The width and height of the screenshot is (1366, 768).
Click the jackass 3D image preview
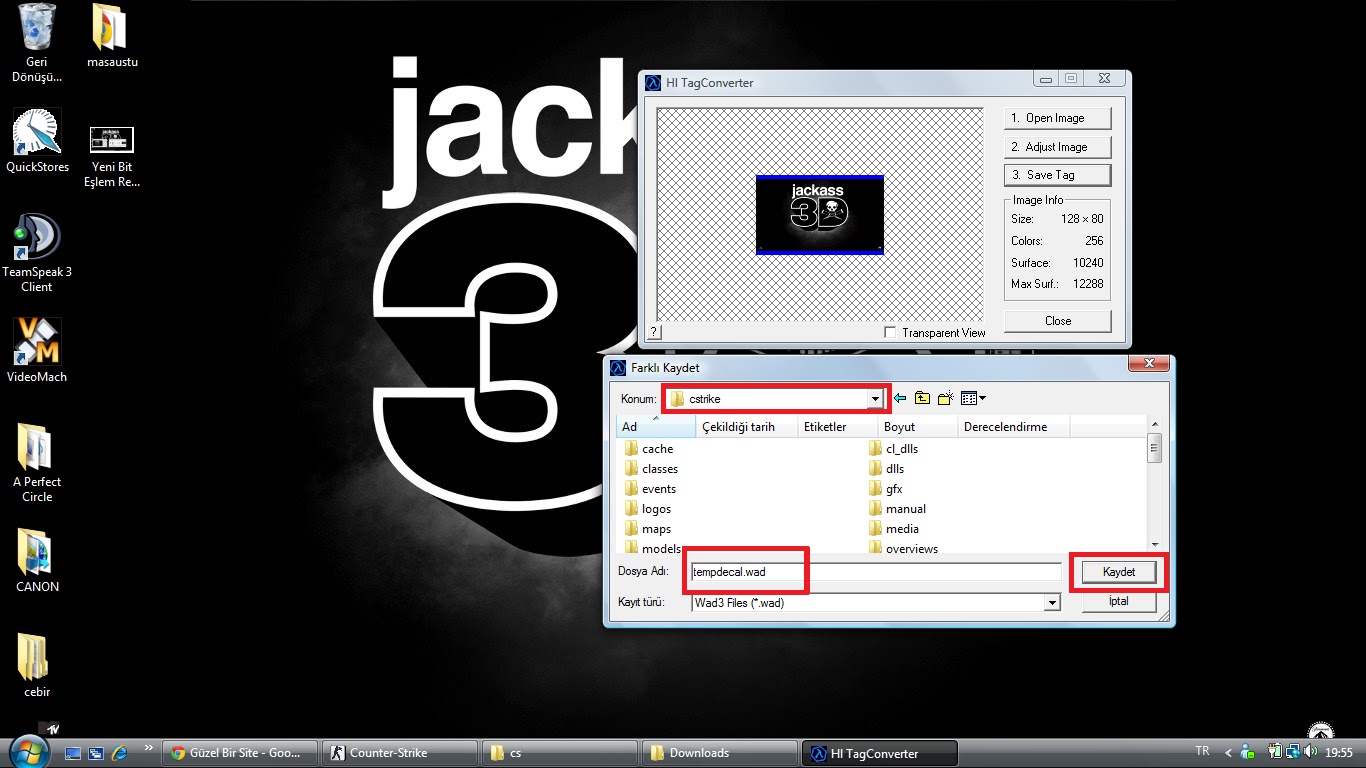tap(820, 215)
